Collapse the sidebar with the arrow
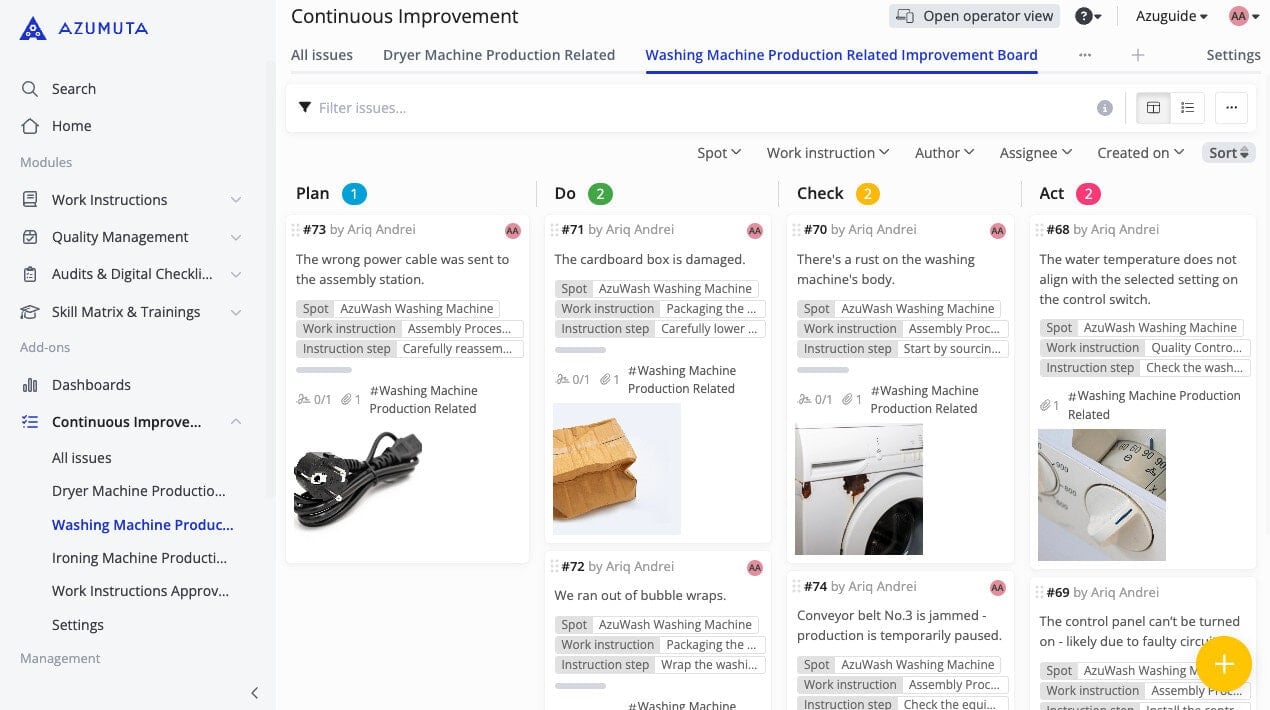Screen dimensions: 1270x710 coord(254,692)
